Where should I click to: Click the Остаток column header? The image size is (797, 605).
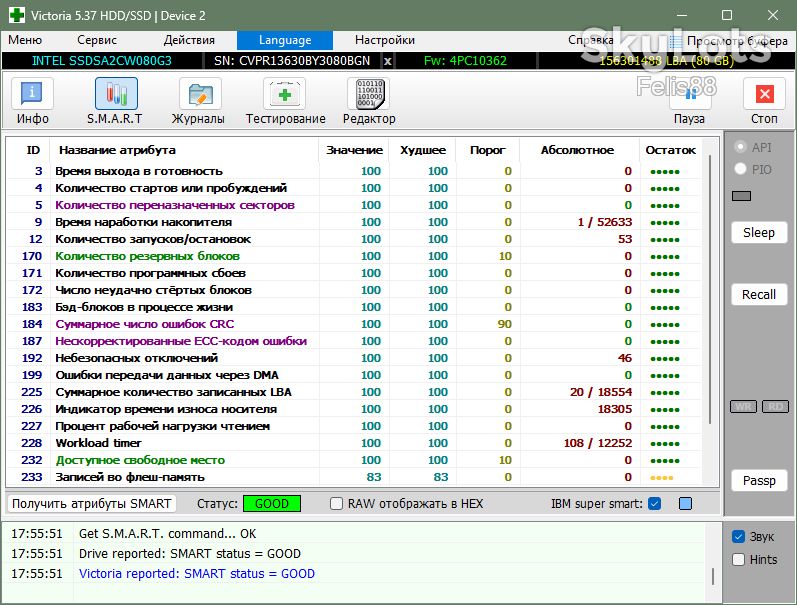coord(670,150)
